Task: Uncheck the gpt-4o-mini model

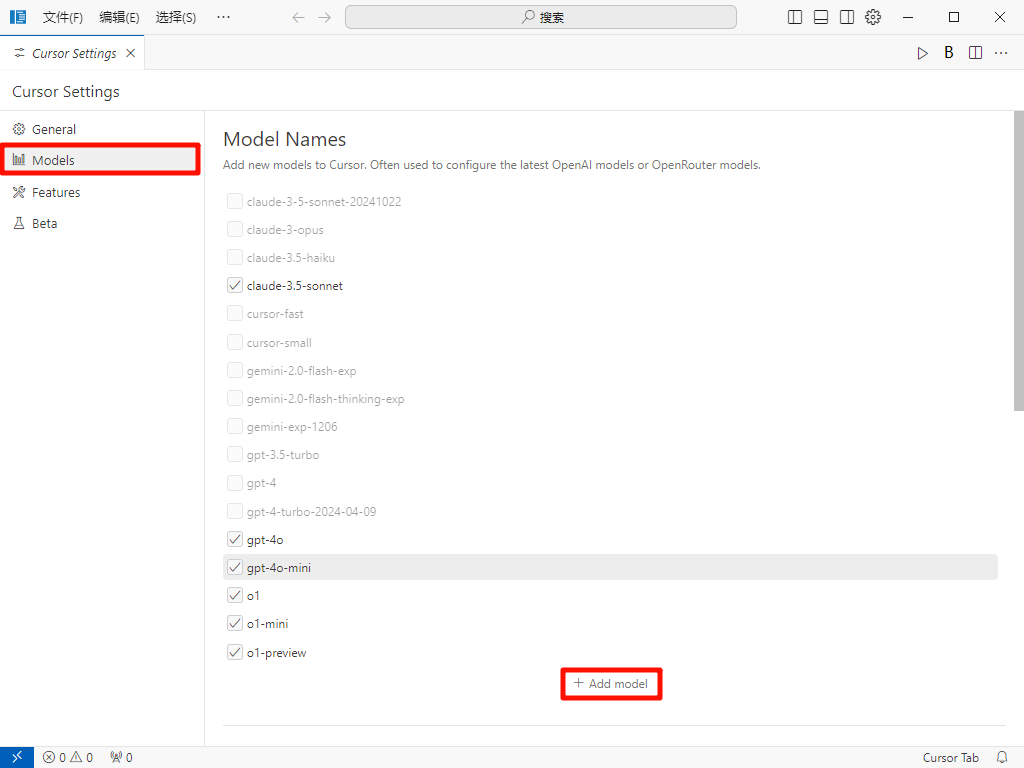Action: (234, 568)
